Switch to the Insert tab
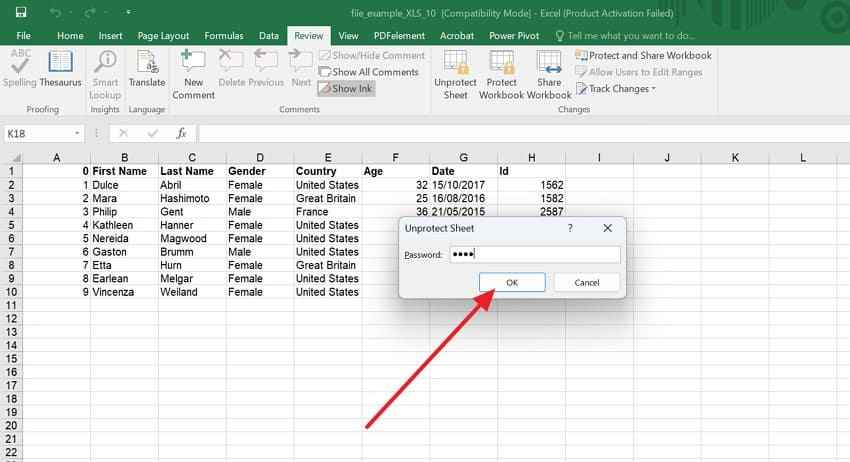The image size is (850, 462). (110, 36)
